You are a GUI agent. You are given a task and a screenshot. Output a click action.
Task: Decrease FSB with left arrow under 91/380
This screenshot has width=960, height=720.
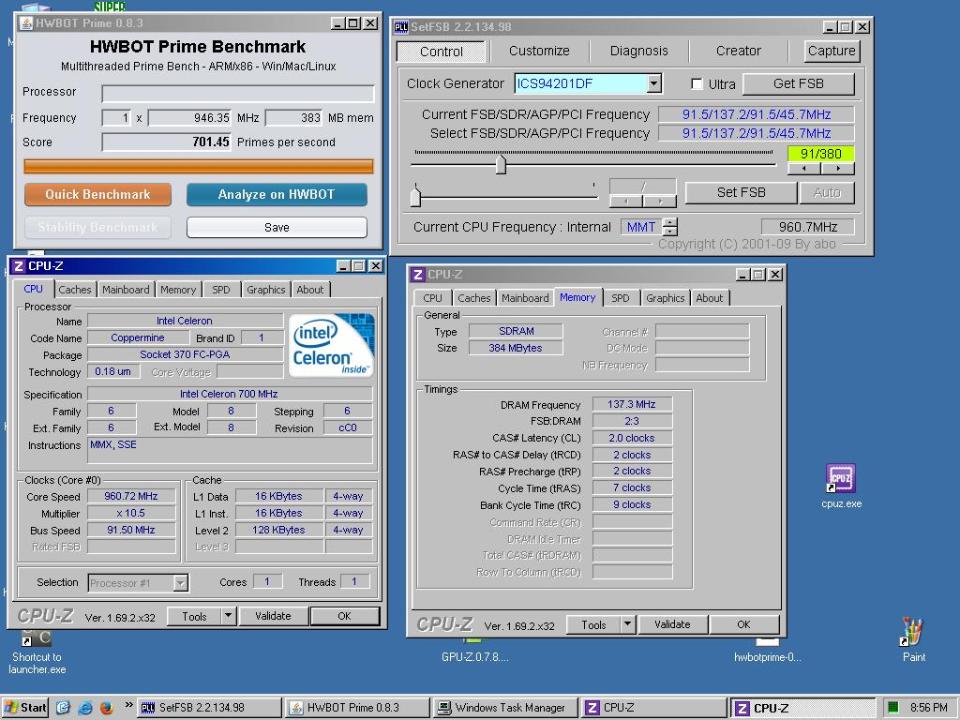(x=803, y=168)
